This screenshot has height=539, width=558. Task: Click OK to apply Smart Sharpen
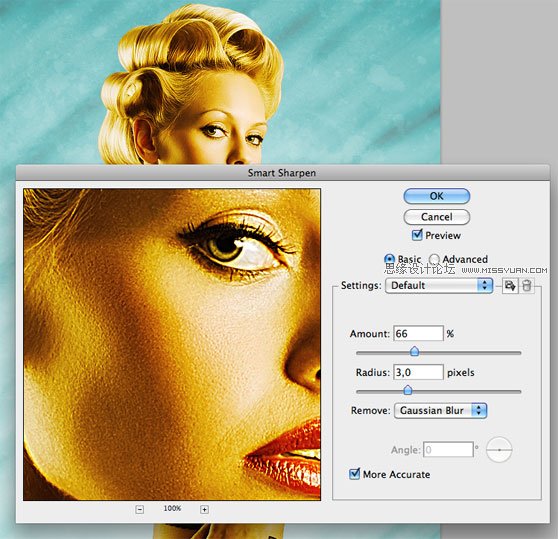coord(437,196)
